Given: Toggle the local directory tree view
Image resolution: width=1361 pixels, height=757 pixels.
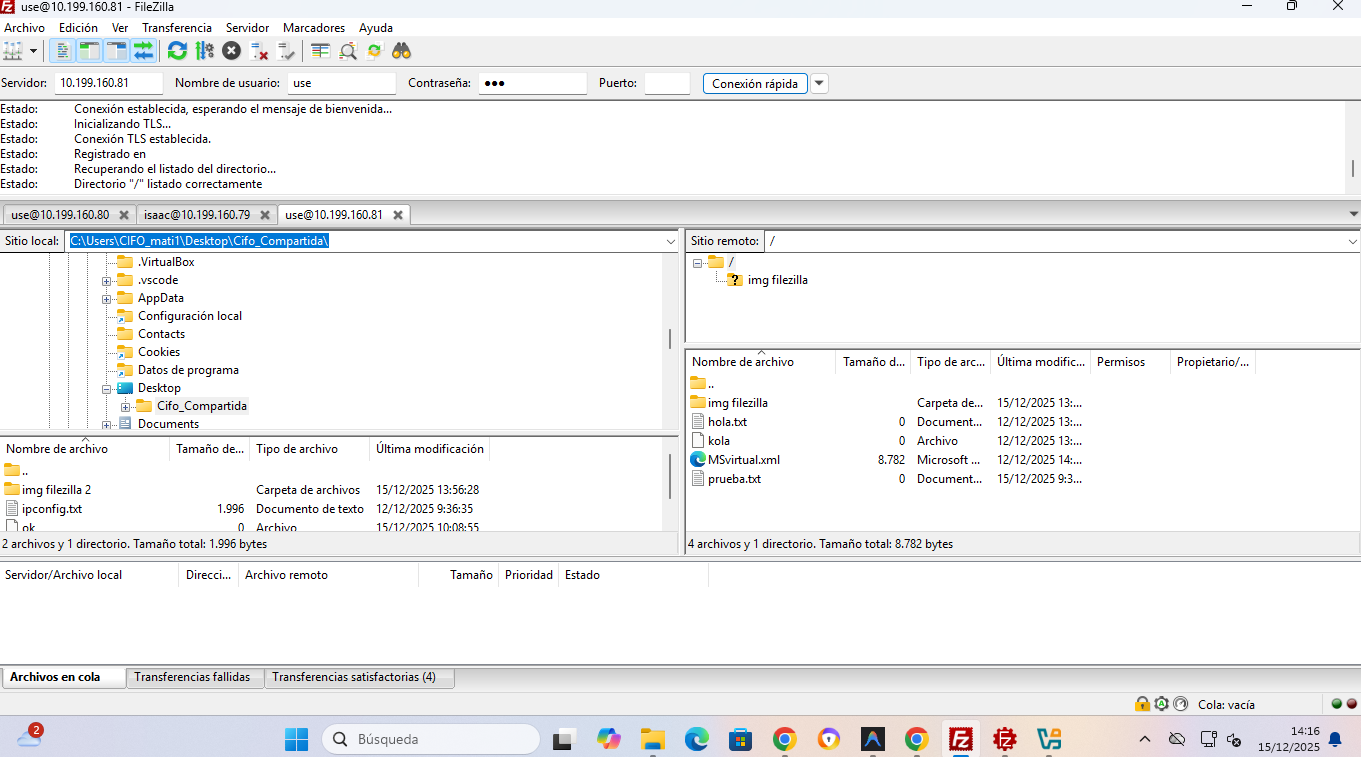Looking at the screenshot, I should tap(89, 51).
